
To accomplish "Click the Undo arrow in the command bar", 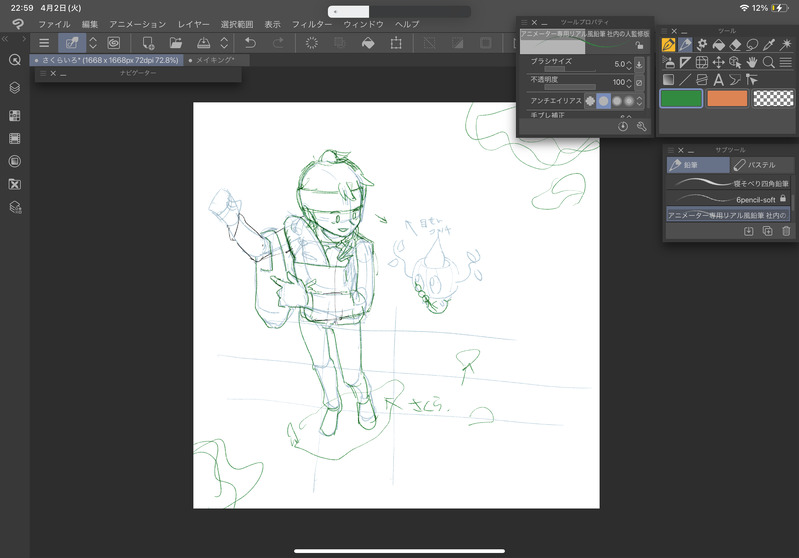I will 250,43.
